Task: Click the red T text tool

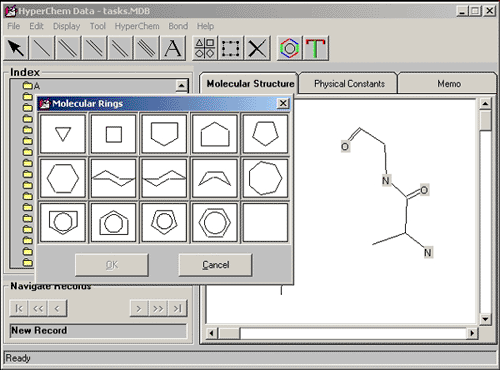Action: [316, 48]
